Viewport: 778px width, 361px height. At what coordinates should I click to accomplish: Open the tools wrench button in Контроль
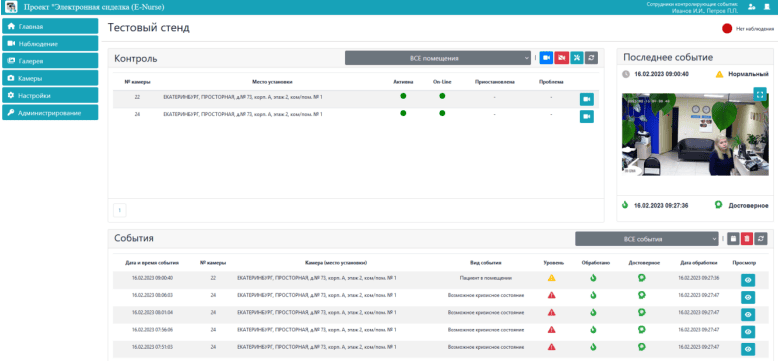point(577,58)
